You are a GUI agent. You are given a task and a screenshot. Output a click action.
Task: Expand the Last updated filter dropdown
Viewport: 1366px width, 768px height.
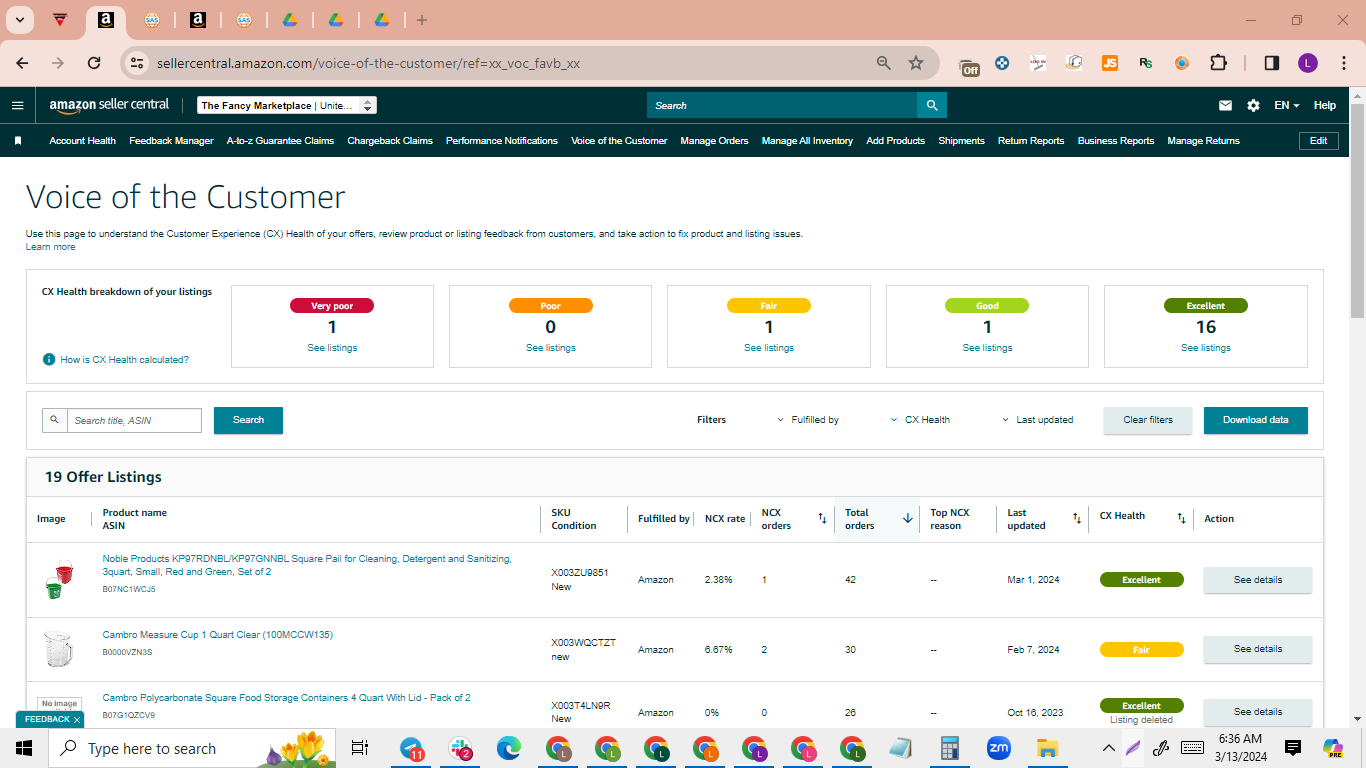1038,420
